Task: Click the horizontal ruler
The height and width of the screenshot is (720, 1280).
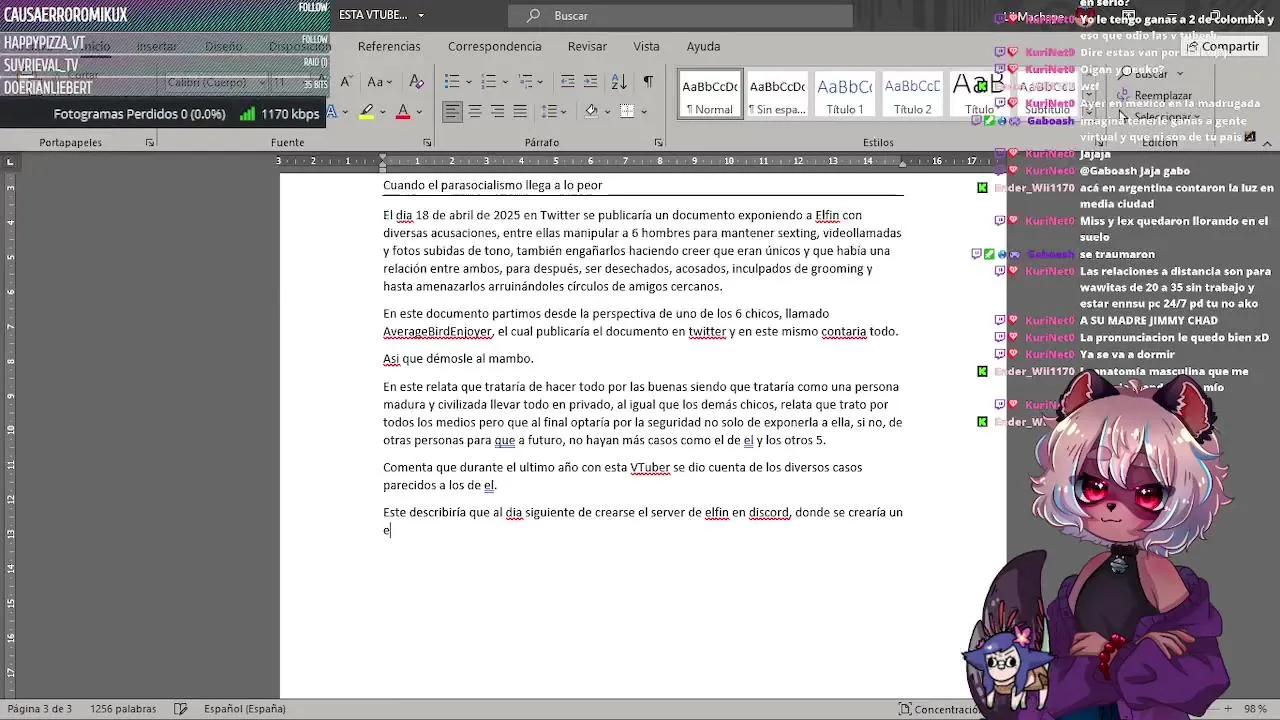Action: (x=643, y=161)
